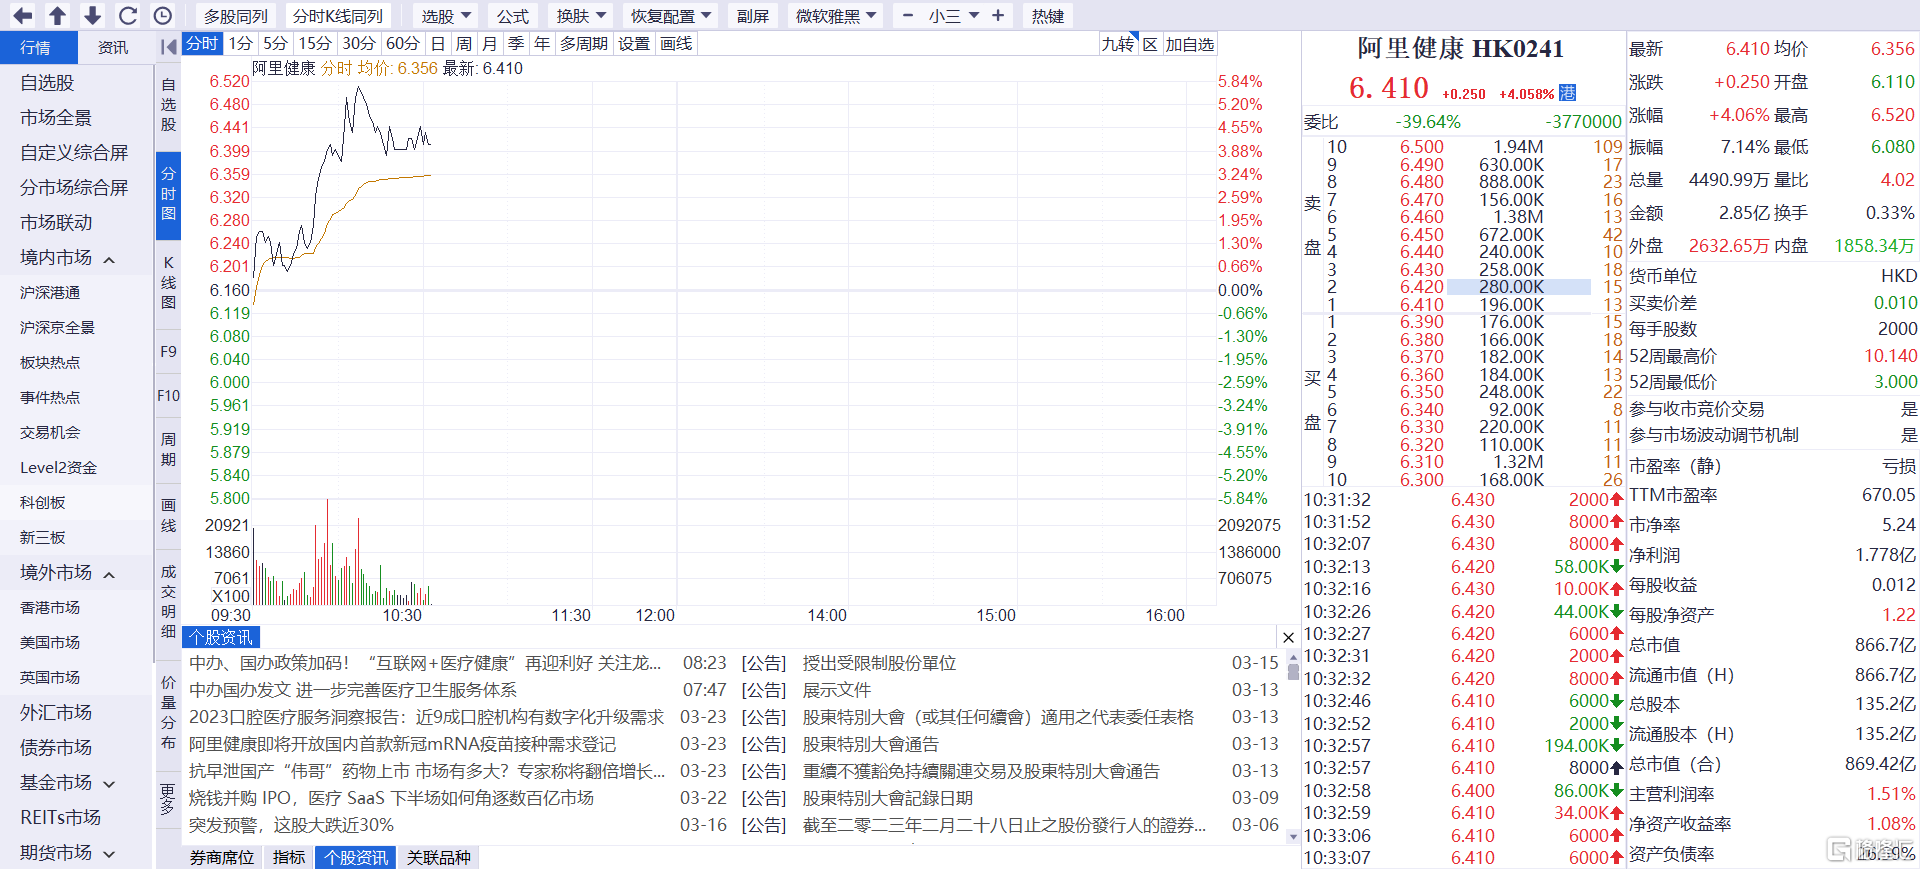Viewport: 1920px width, 869px height.
Task: Click the 多股同列 button
Action: (x=236, y=16)
